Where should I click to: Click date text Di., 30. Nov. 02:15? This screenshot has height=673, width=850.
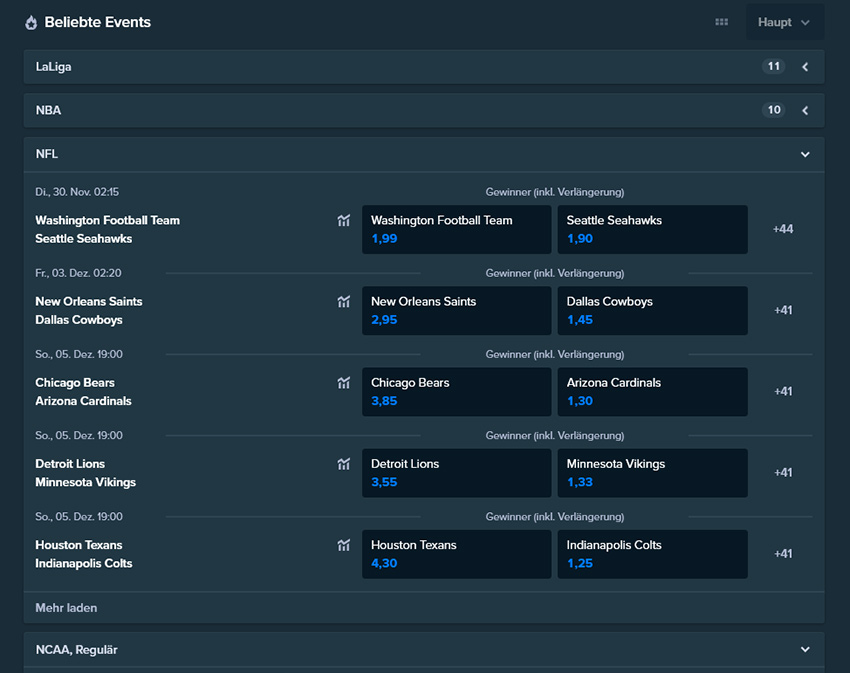[x=77, y=192]
